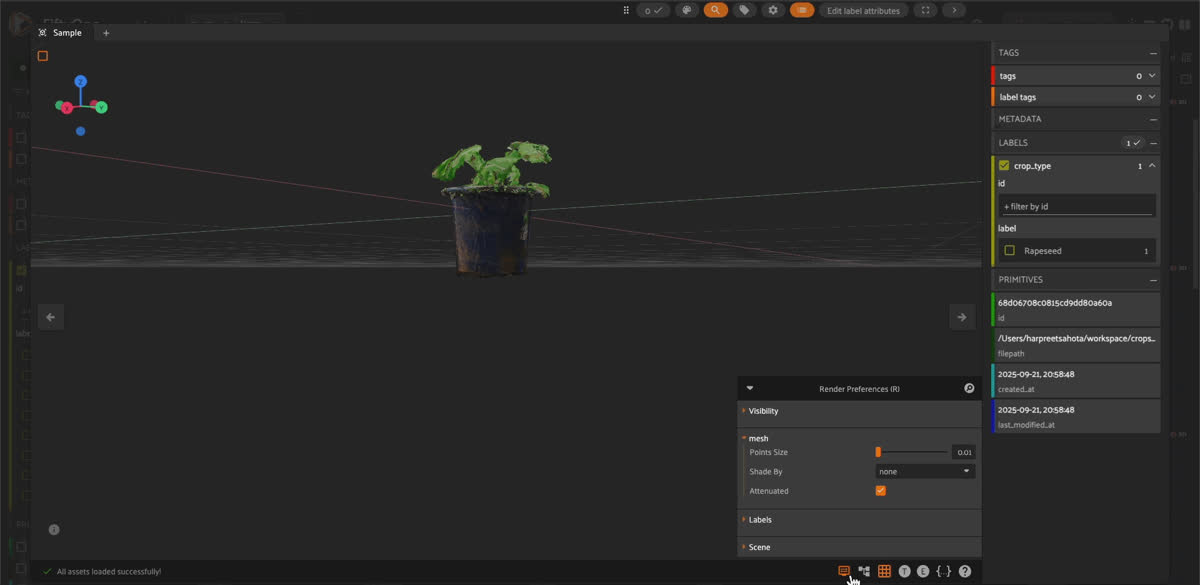Click the drag handle dots in top toolbar
The image size is (1200, 585).
pos(626,10)
